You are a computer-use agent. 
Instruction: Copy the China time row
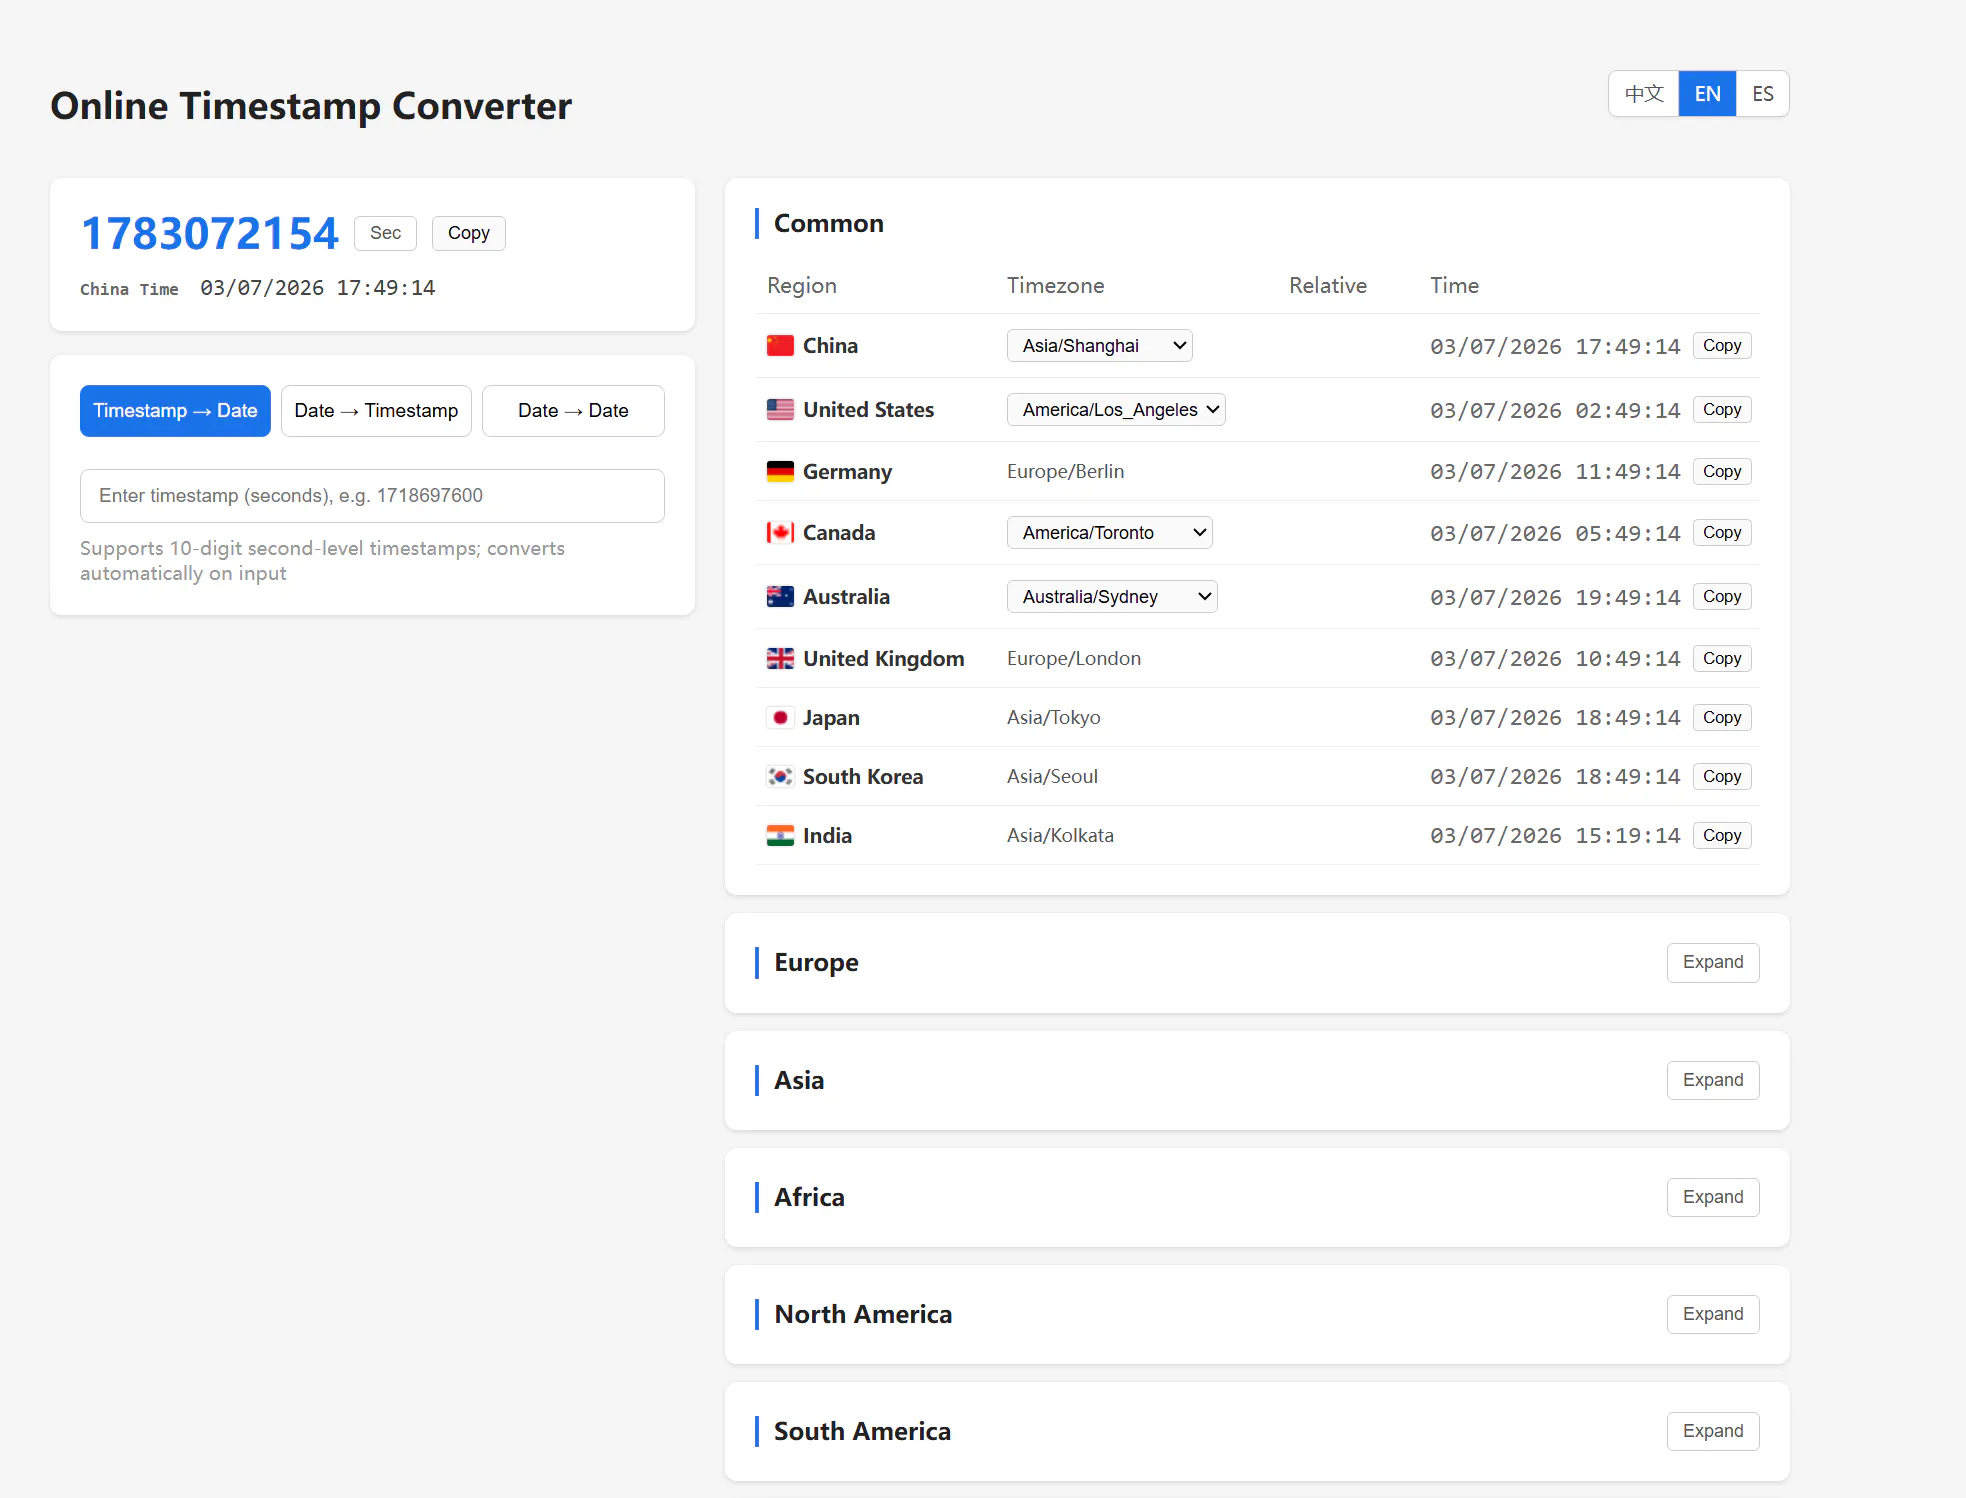(1722, 346)
